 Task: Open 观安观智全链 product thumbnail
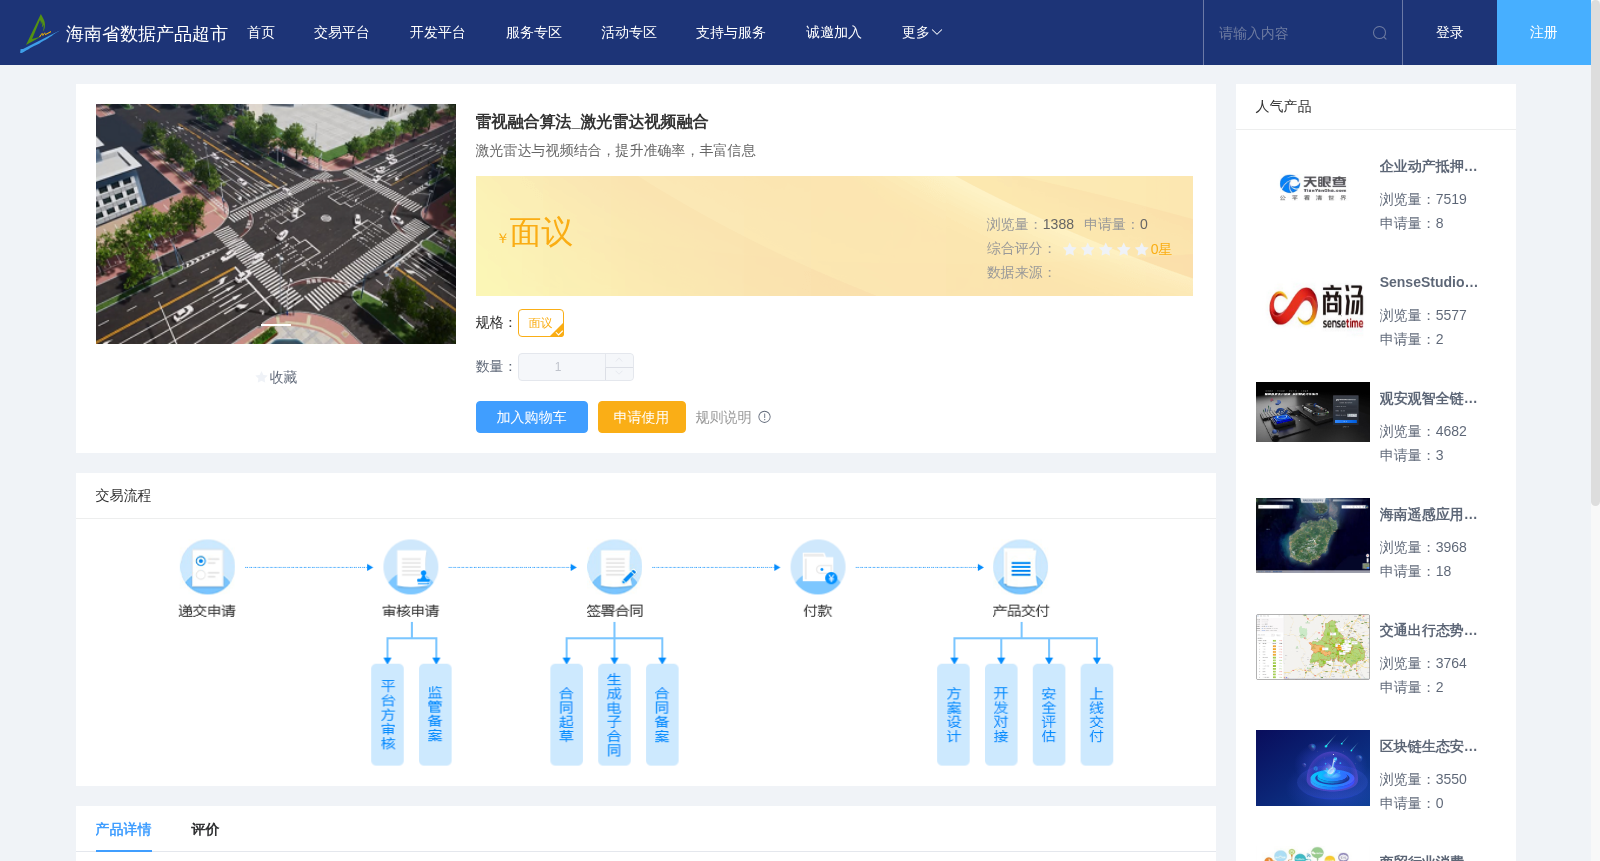1313,412
